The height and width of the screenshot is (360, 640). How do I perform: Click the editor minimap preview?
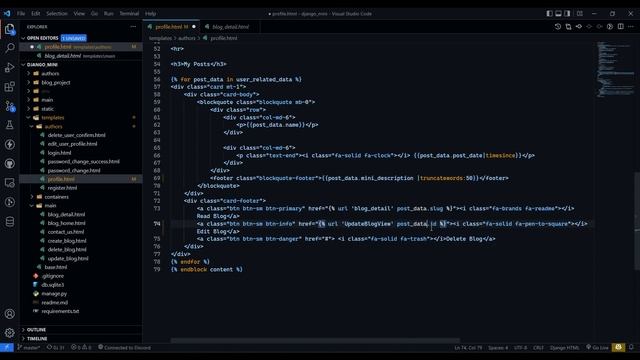tap(616, 69)
